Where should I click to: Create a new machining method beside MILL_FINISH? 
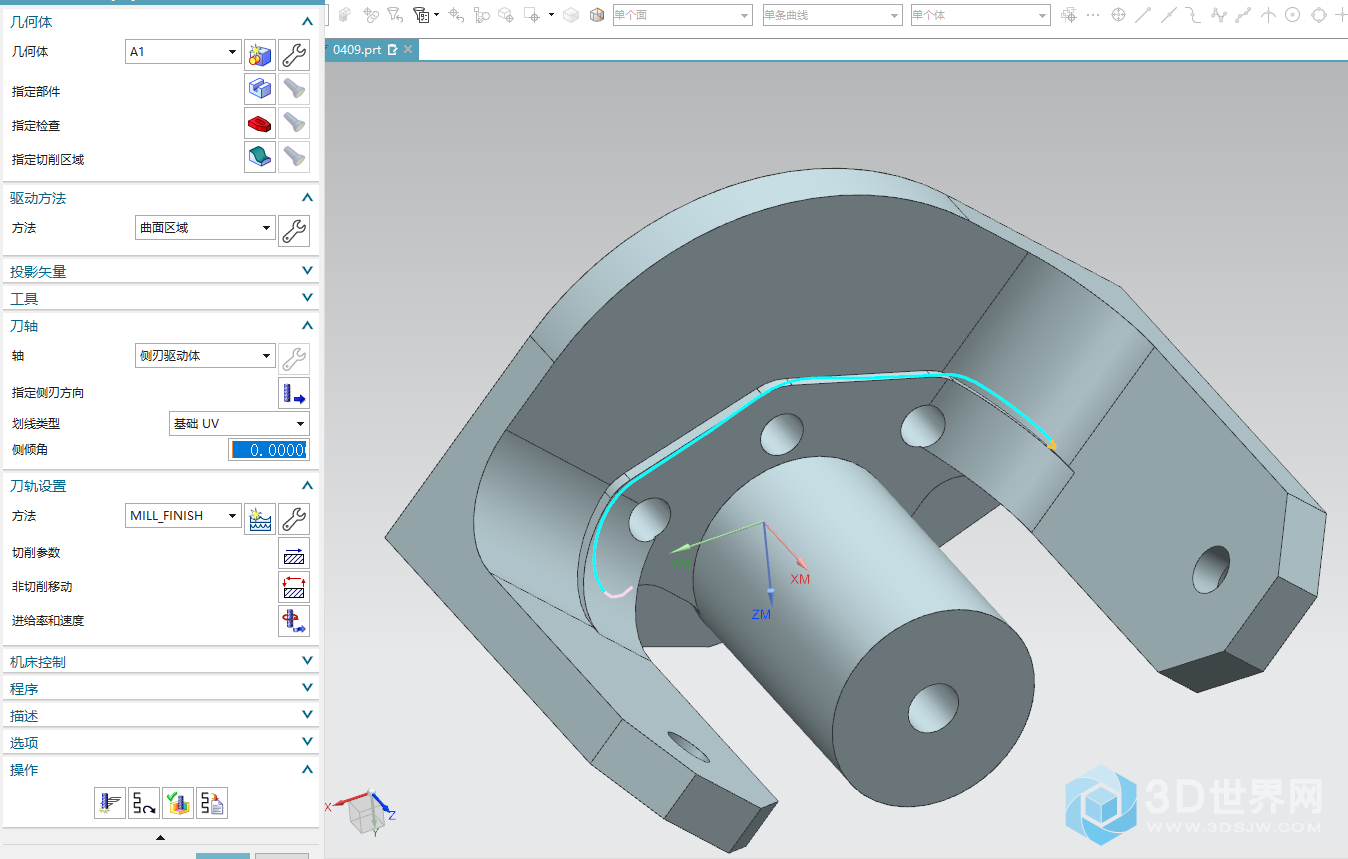[260, 519]
